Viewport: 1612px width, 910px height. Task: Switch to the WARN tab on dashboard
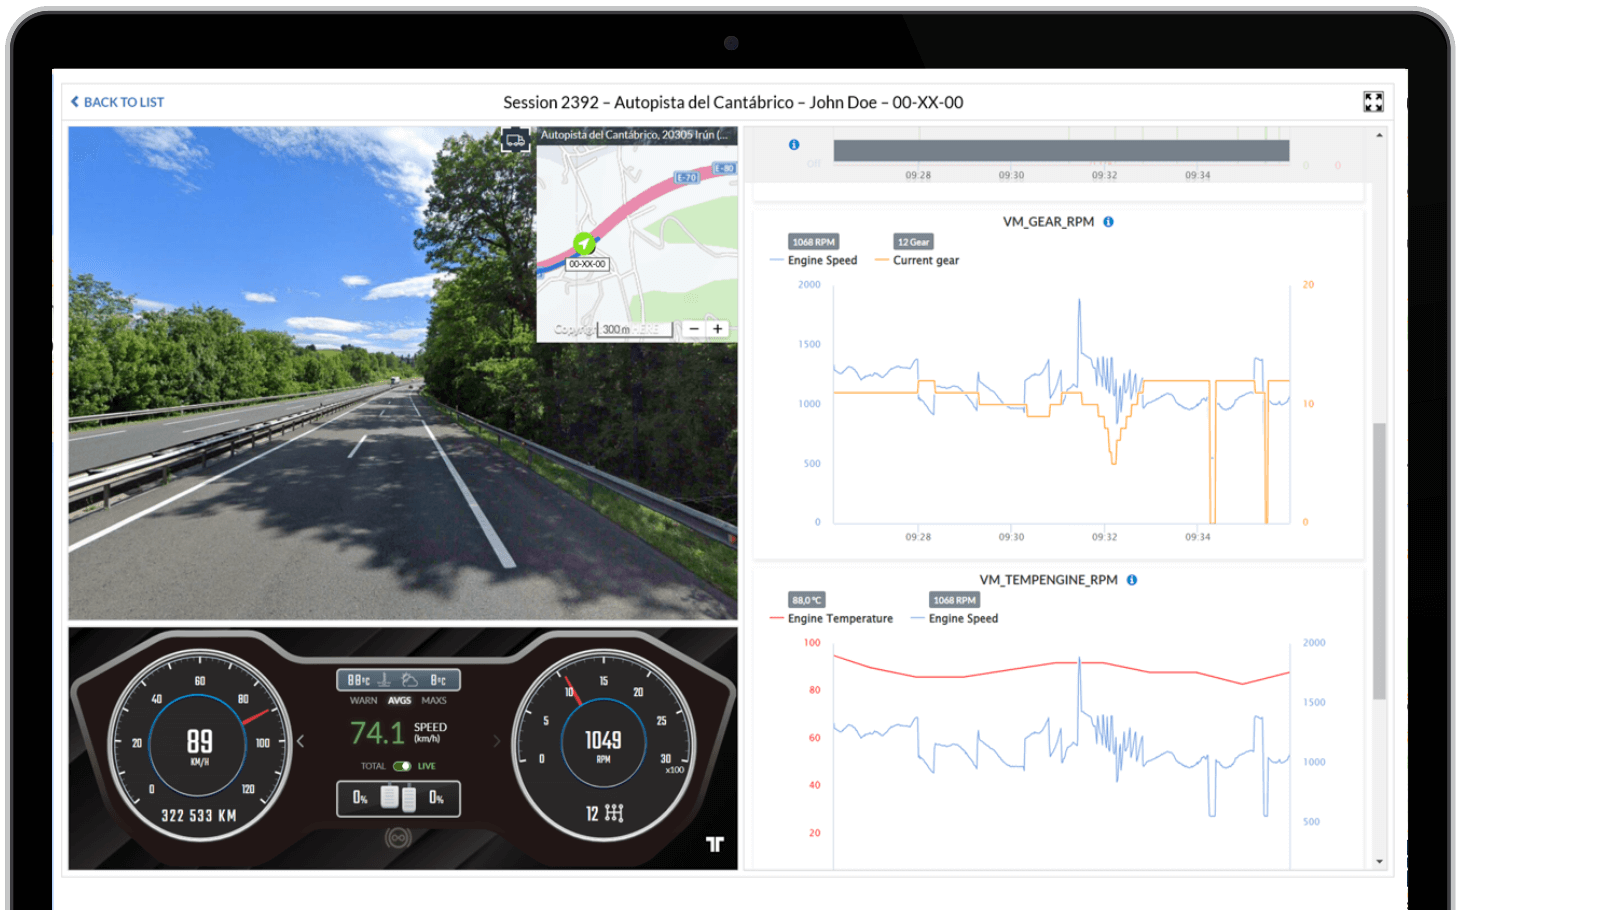click(363, 701)
